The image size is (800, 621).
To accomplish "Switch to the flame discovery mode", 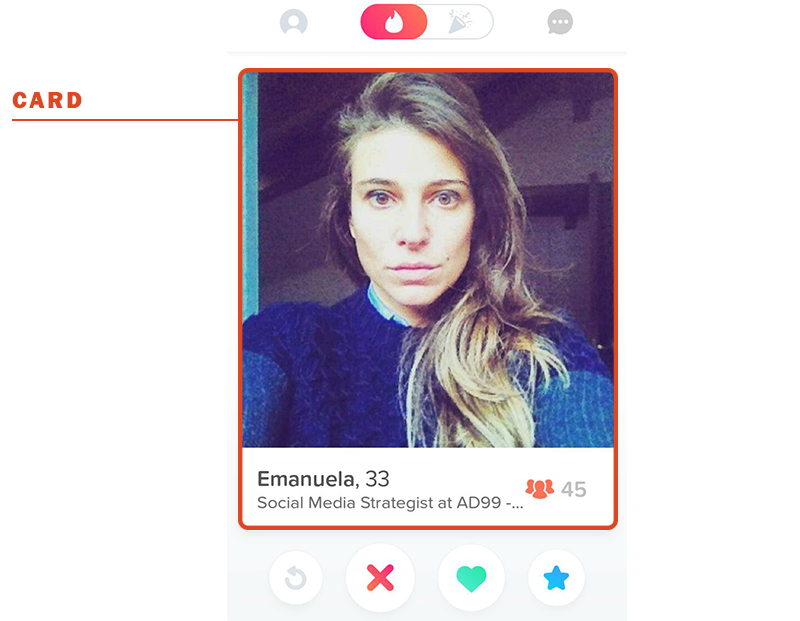I will (394, 22).
